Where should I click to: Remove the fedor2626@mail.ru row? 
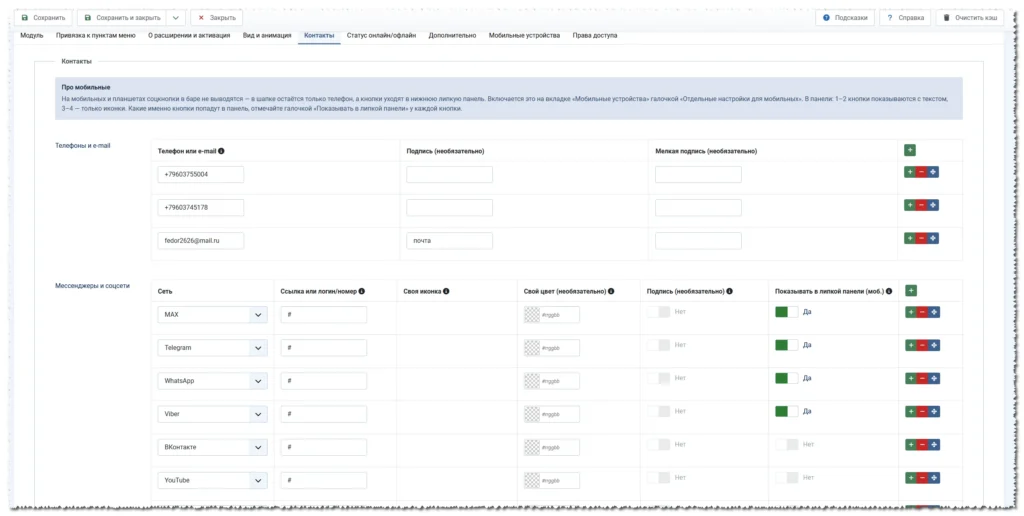(x=921, y=238)
